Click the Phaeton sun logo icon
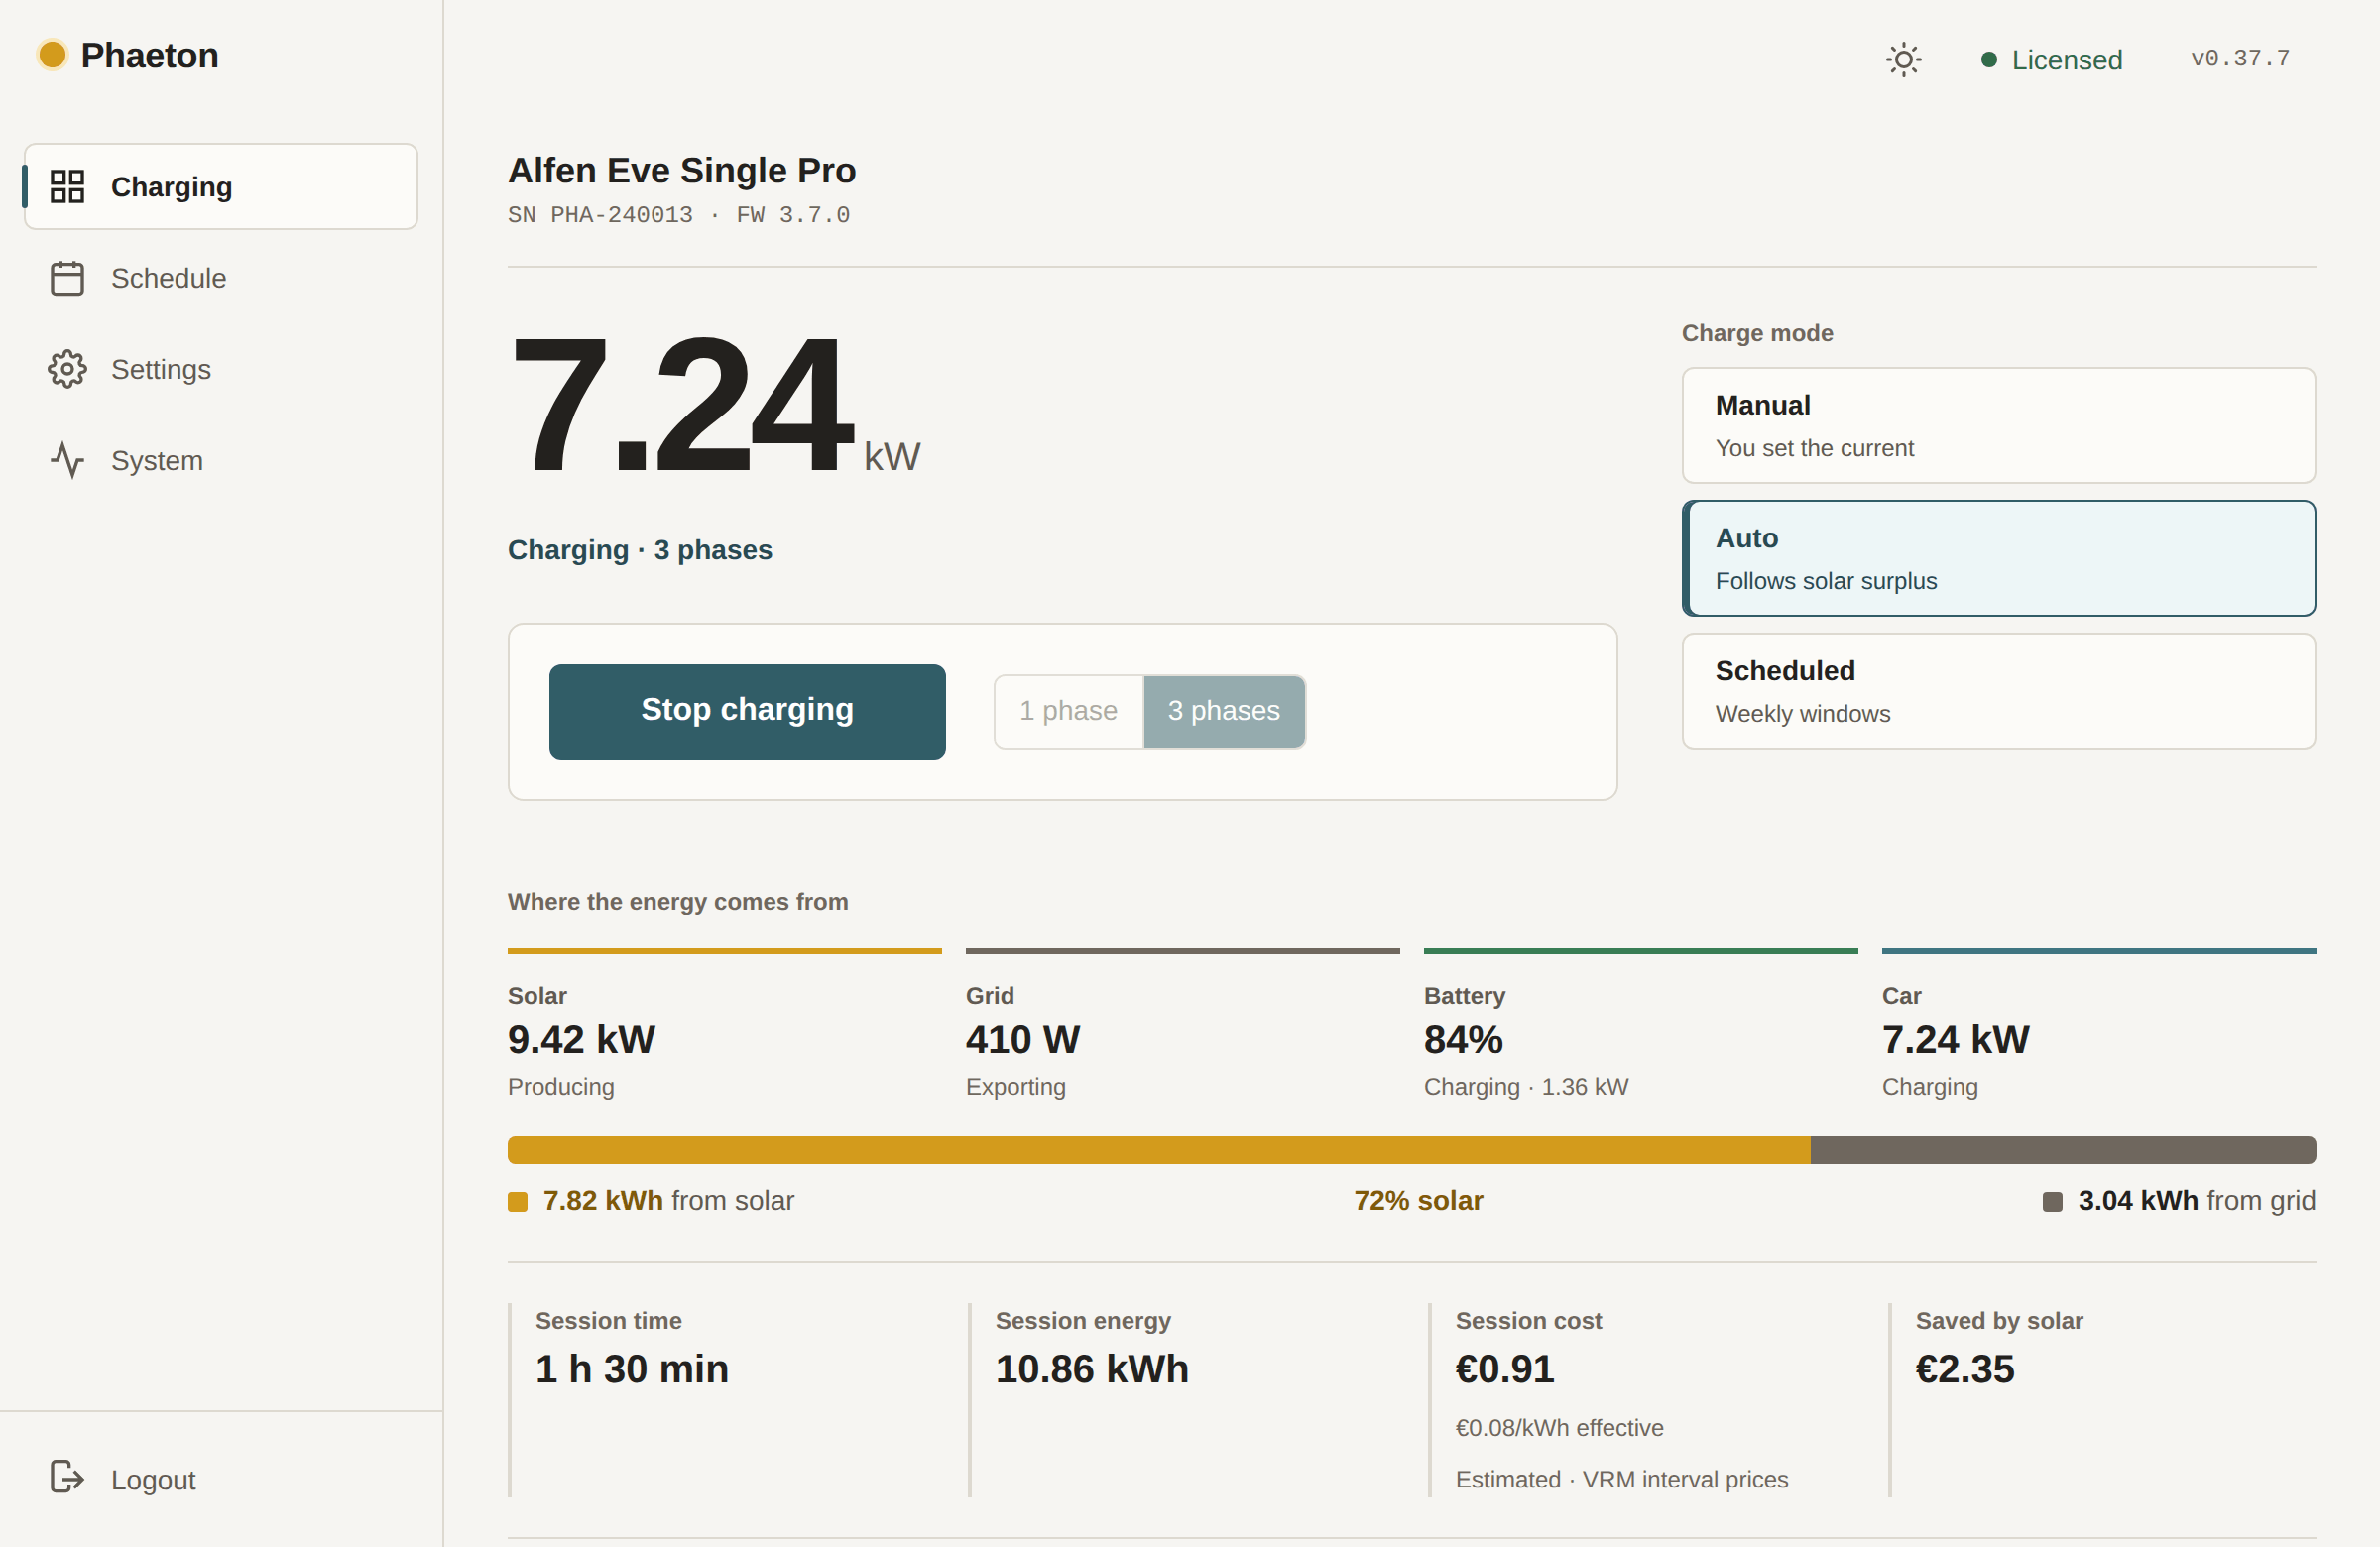The width and height of the screenshot is (2380, 1547). 52,55
